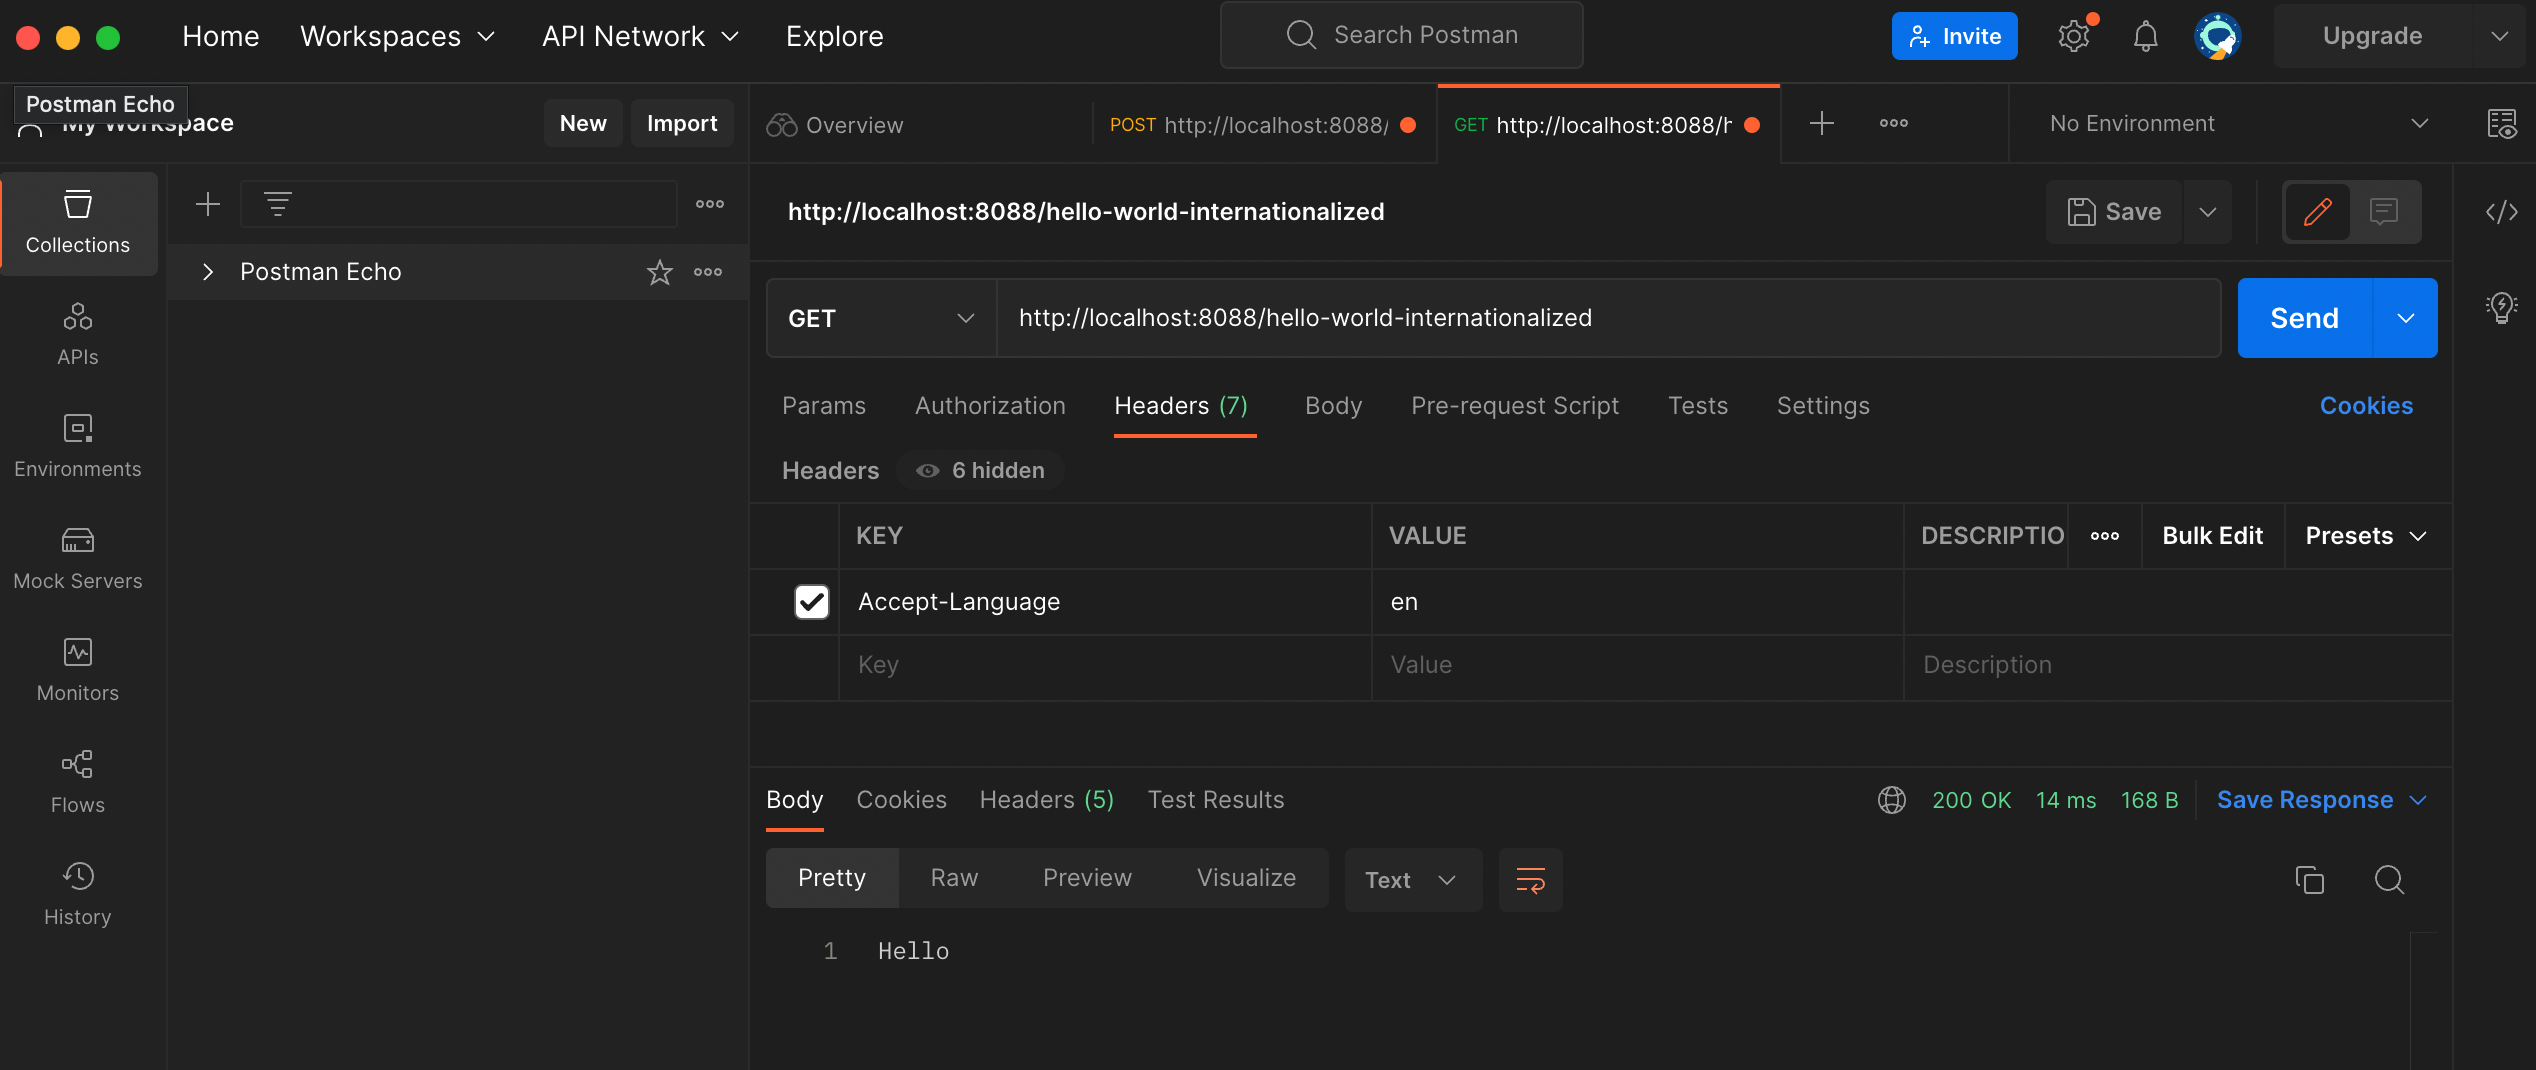Switch to the request Settings tab
2536x1070 pixels.
click(x=1822, y=406)
